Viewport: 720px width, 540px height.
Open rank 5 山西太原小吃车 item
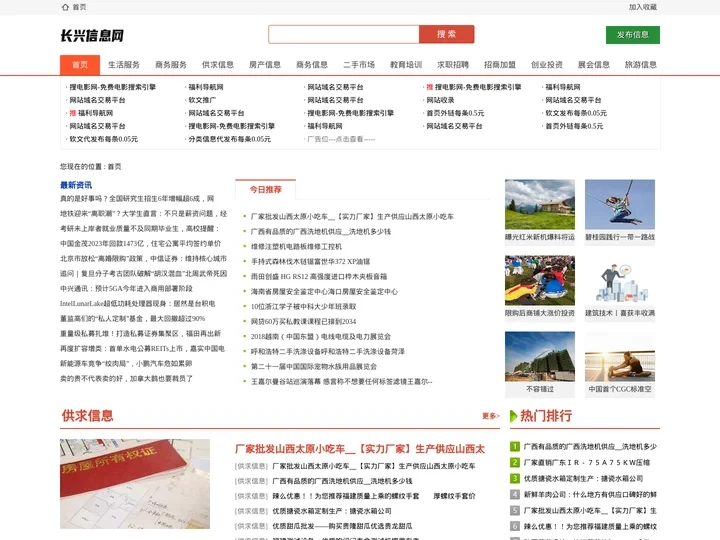coord(590,511)
